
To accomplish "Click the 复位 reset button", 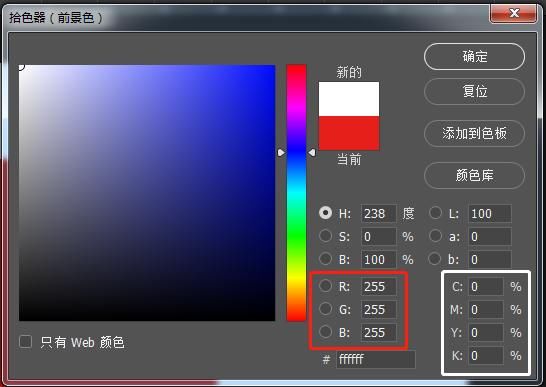I will click(474, 92).
